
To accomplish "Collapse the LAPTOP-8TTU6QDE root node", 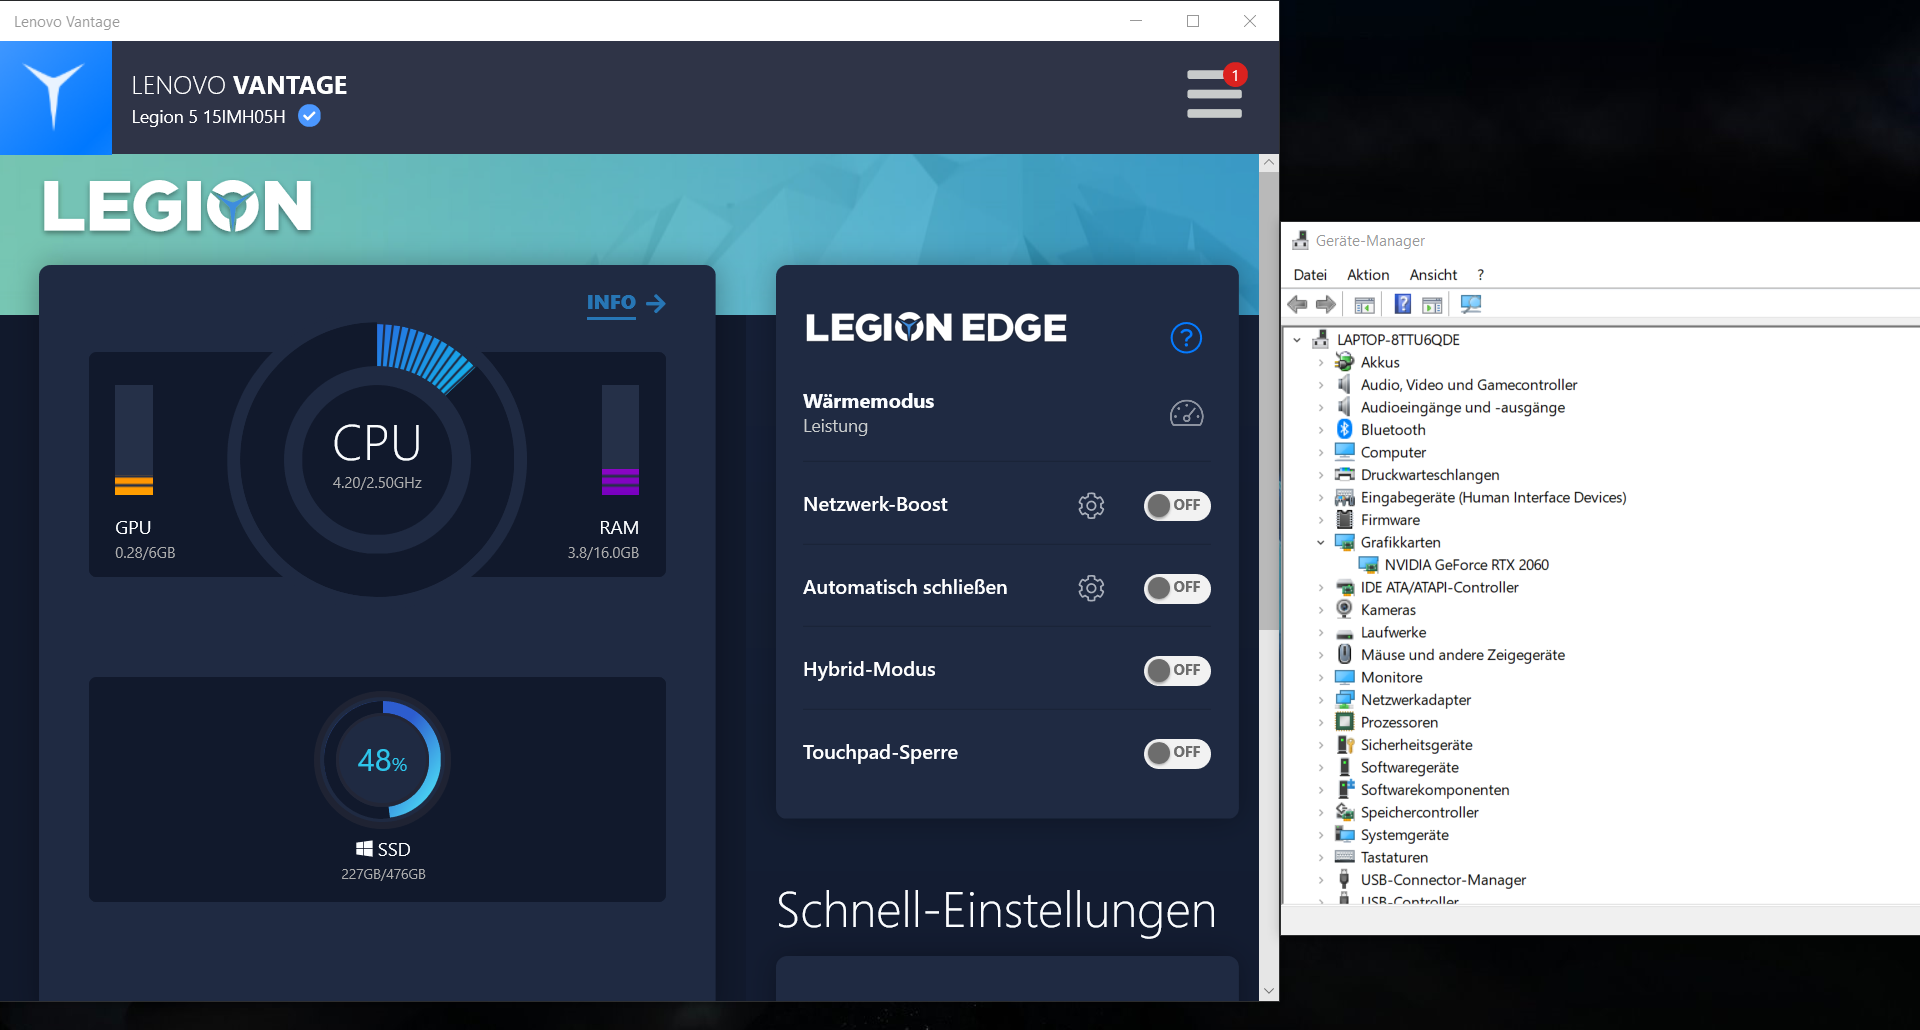I will point(1297,340).
